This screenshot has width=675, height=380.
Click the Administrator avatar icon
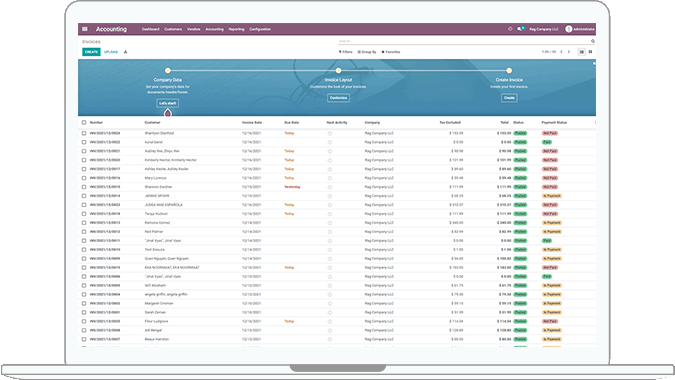pos(569,29)
